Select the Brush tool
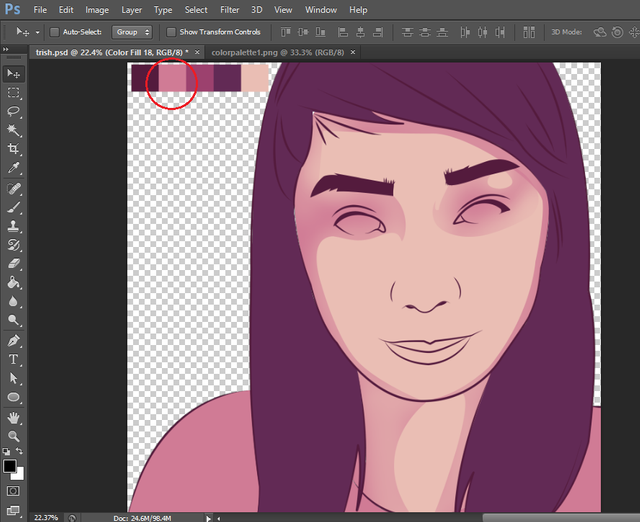Screen dimensions: 640x522 point(14,207)
